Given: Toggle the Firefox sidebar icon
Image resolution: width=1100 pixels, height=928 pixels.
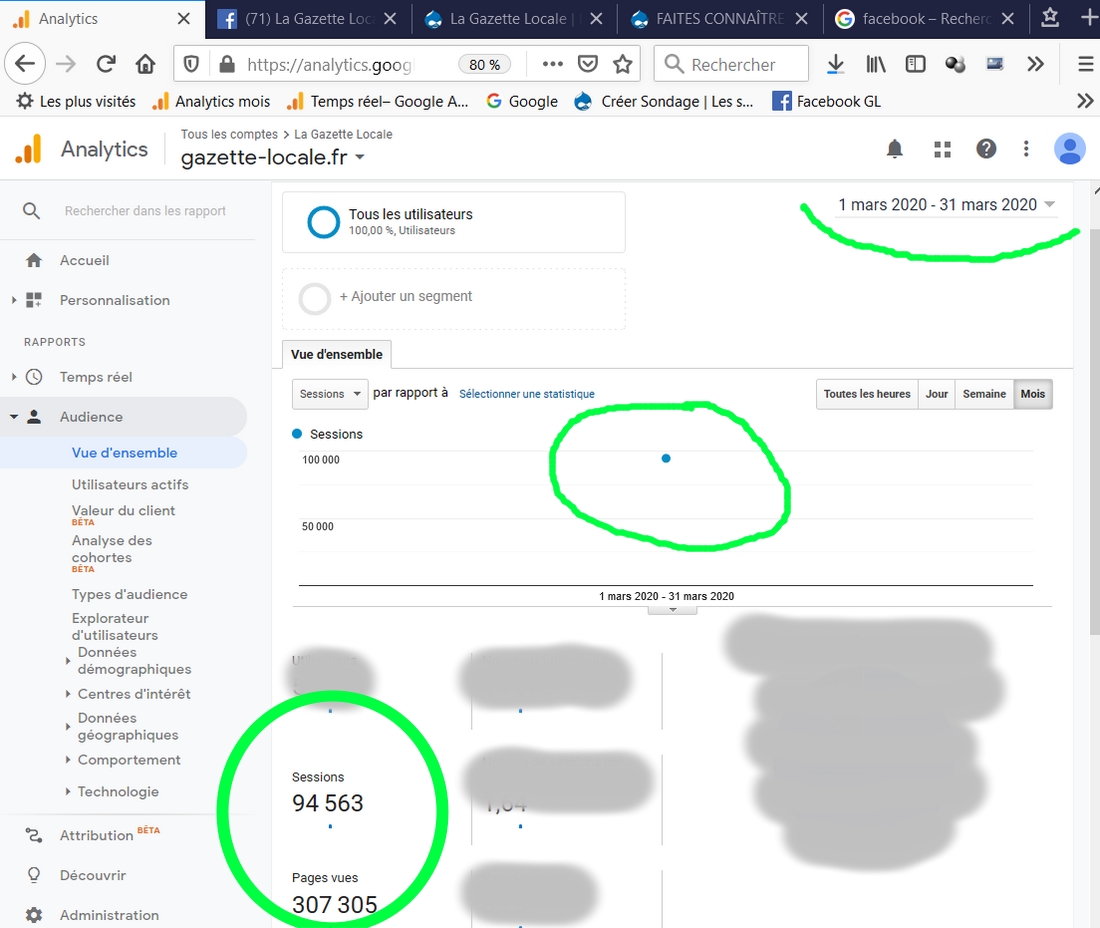Looking at the screenshot, I should coord(915,65).
